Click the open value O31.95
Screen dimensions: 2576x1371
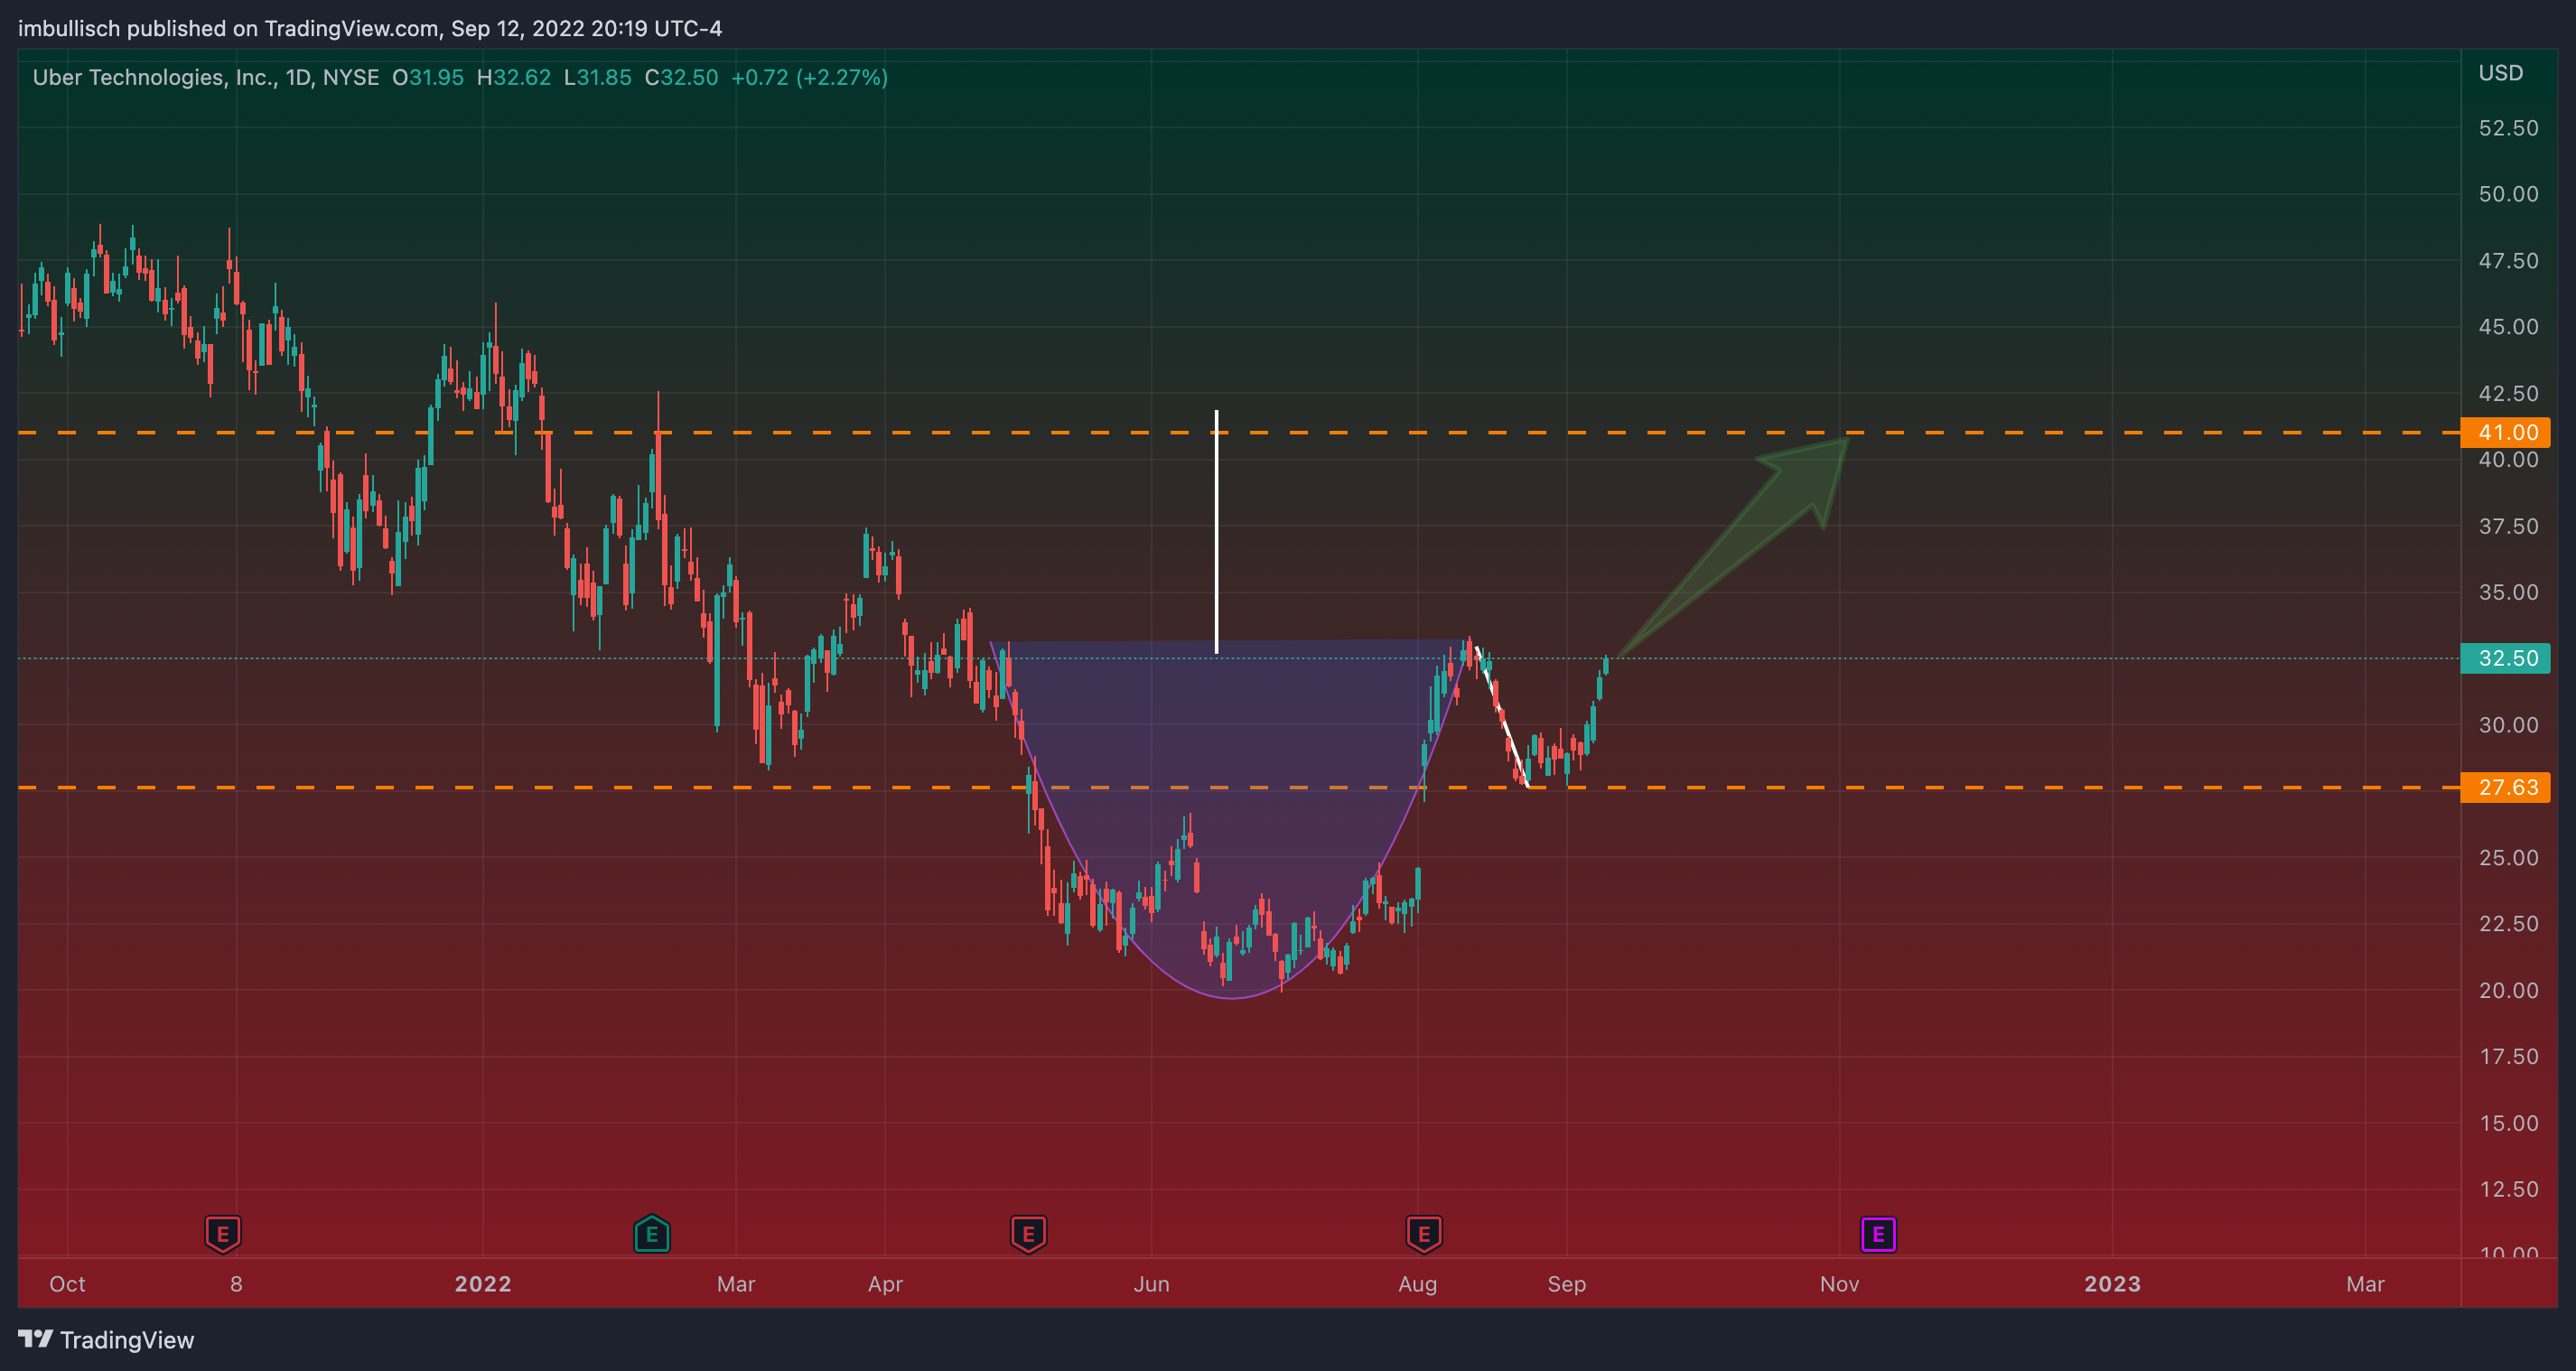click(428, 77)
